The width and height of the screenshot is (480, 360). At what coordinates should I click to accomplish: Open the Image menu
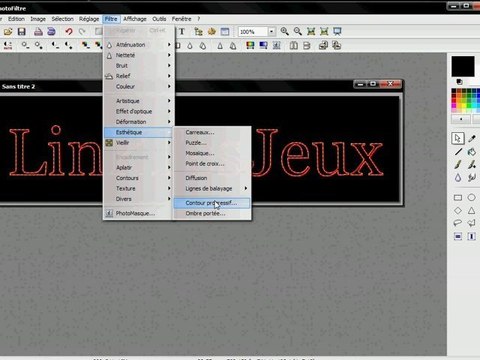38,19
